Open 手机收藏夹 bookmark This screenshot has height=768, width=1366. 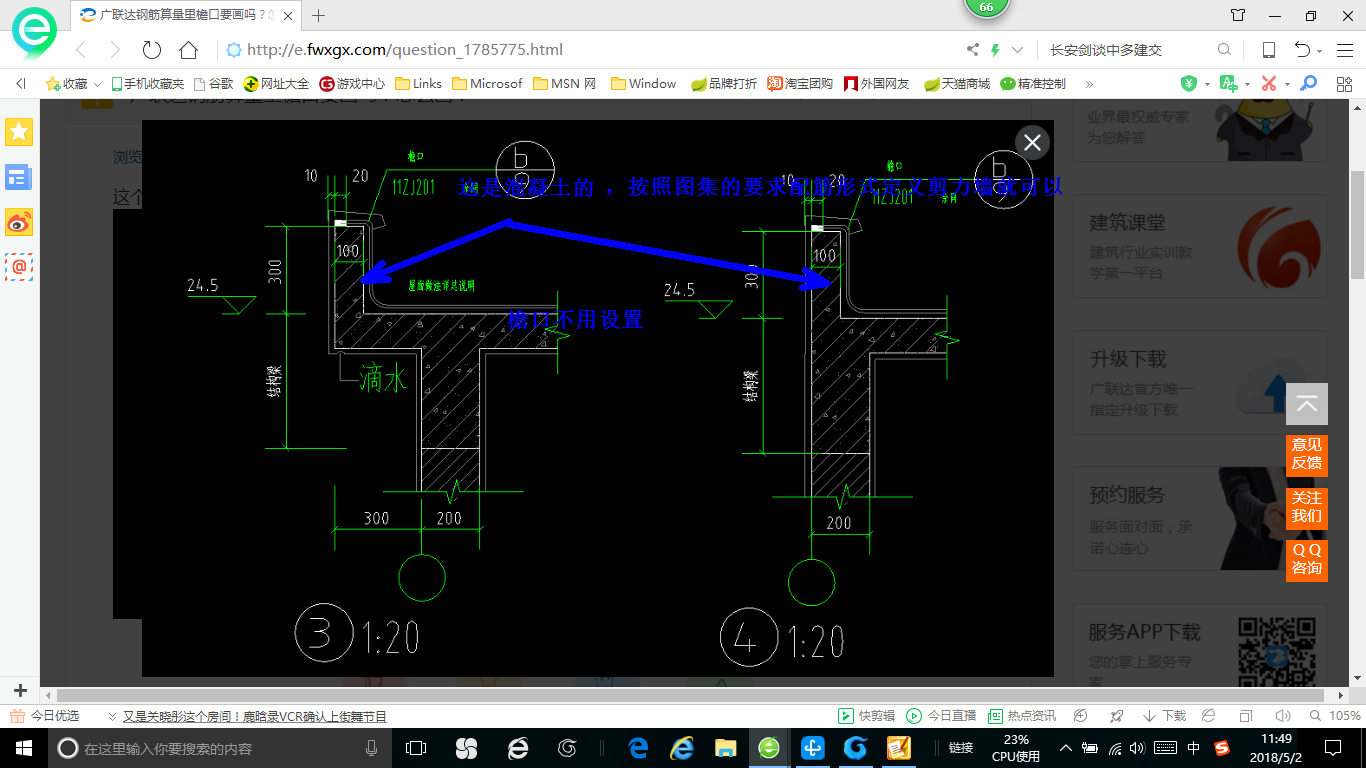point(148,84)
